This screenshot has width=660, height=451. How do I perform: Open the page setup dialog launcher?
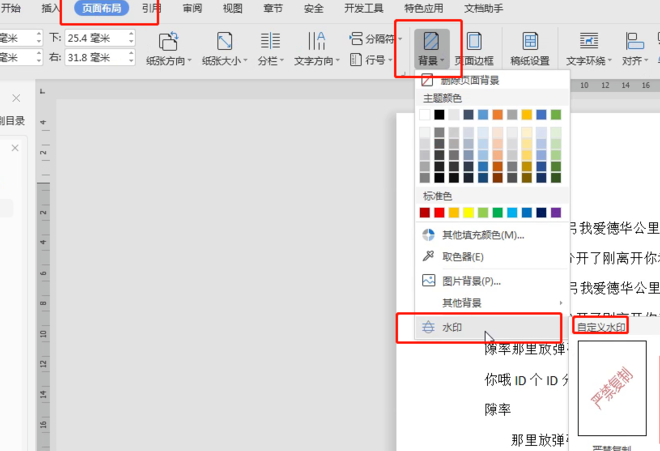403,74
